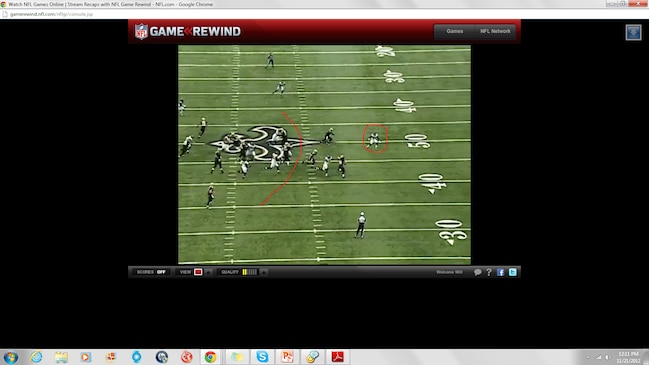Open the chat bubble icon
The height and width of the screenshot is (365, 649).
[478, 272]
